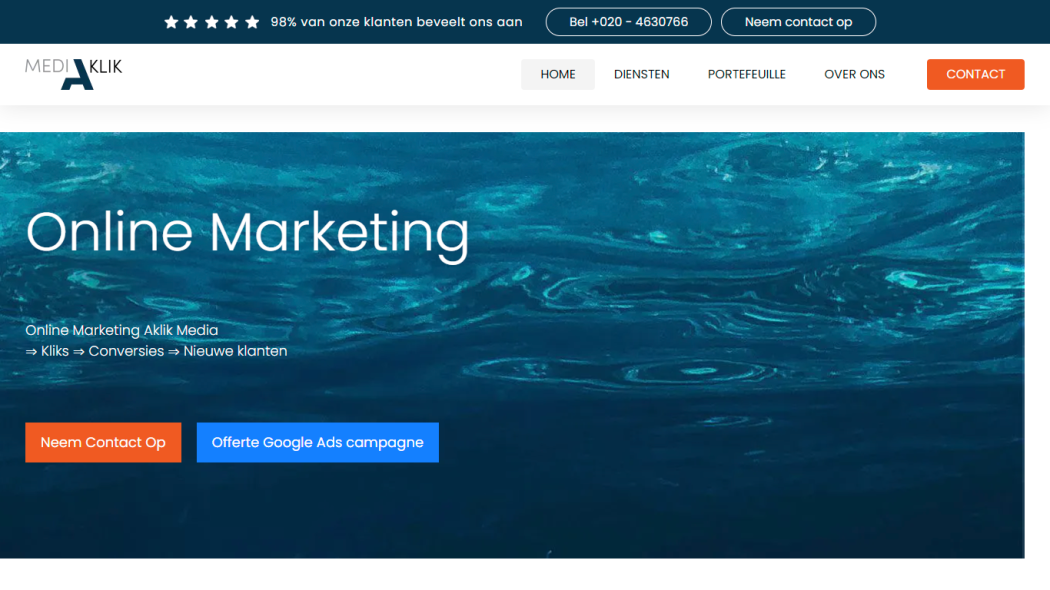Click the 98% customer recommendation text
The height and width of the screenshot is (590, 1050).
coord(396,22)
